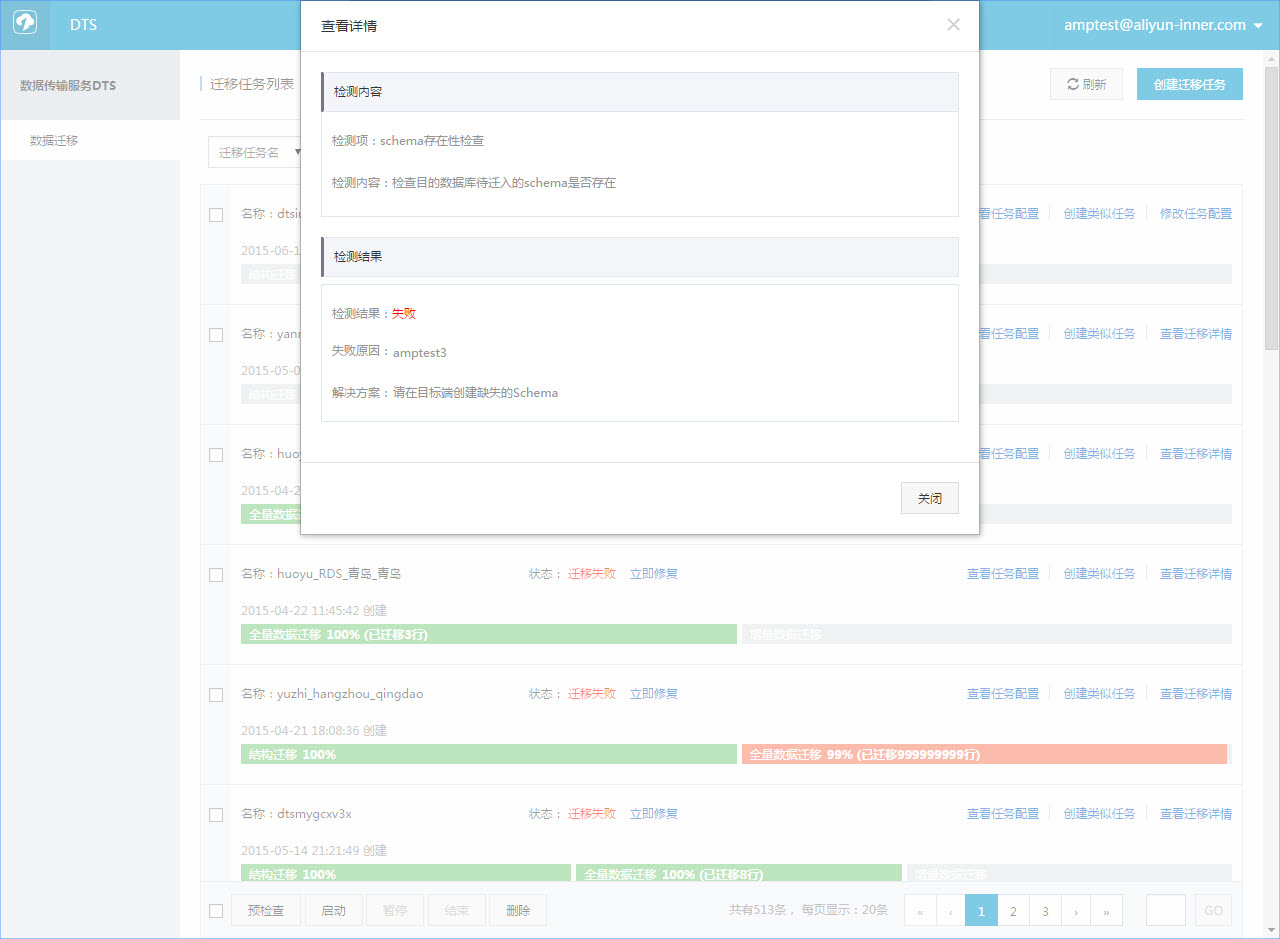
Task: Check the box for huoyu_RDS_青岛_青岛
Action: tap(216, 575)
